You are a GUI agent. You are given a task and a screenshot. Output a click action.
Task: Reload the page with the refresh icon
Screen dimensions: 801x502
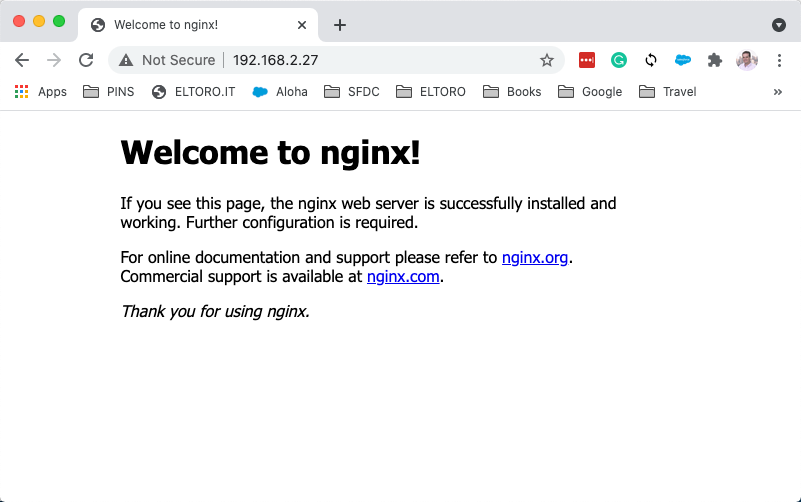click(x=86, y=60)
